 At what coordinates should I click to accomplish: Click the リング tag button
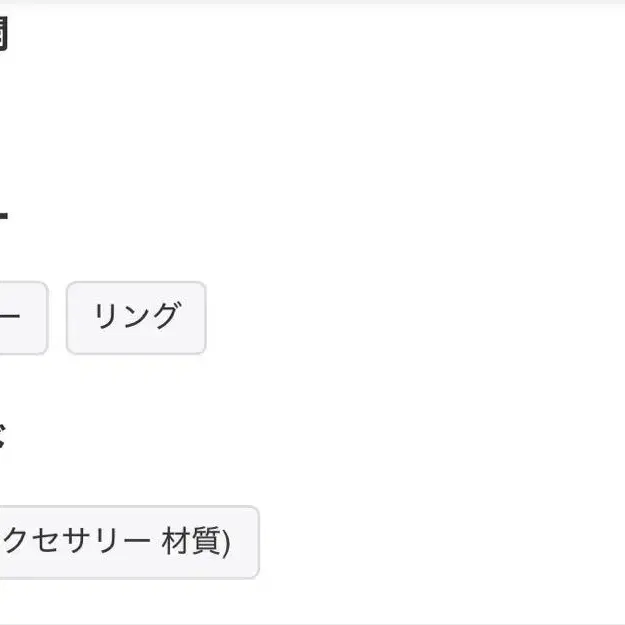pos(136,317)
